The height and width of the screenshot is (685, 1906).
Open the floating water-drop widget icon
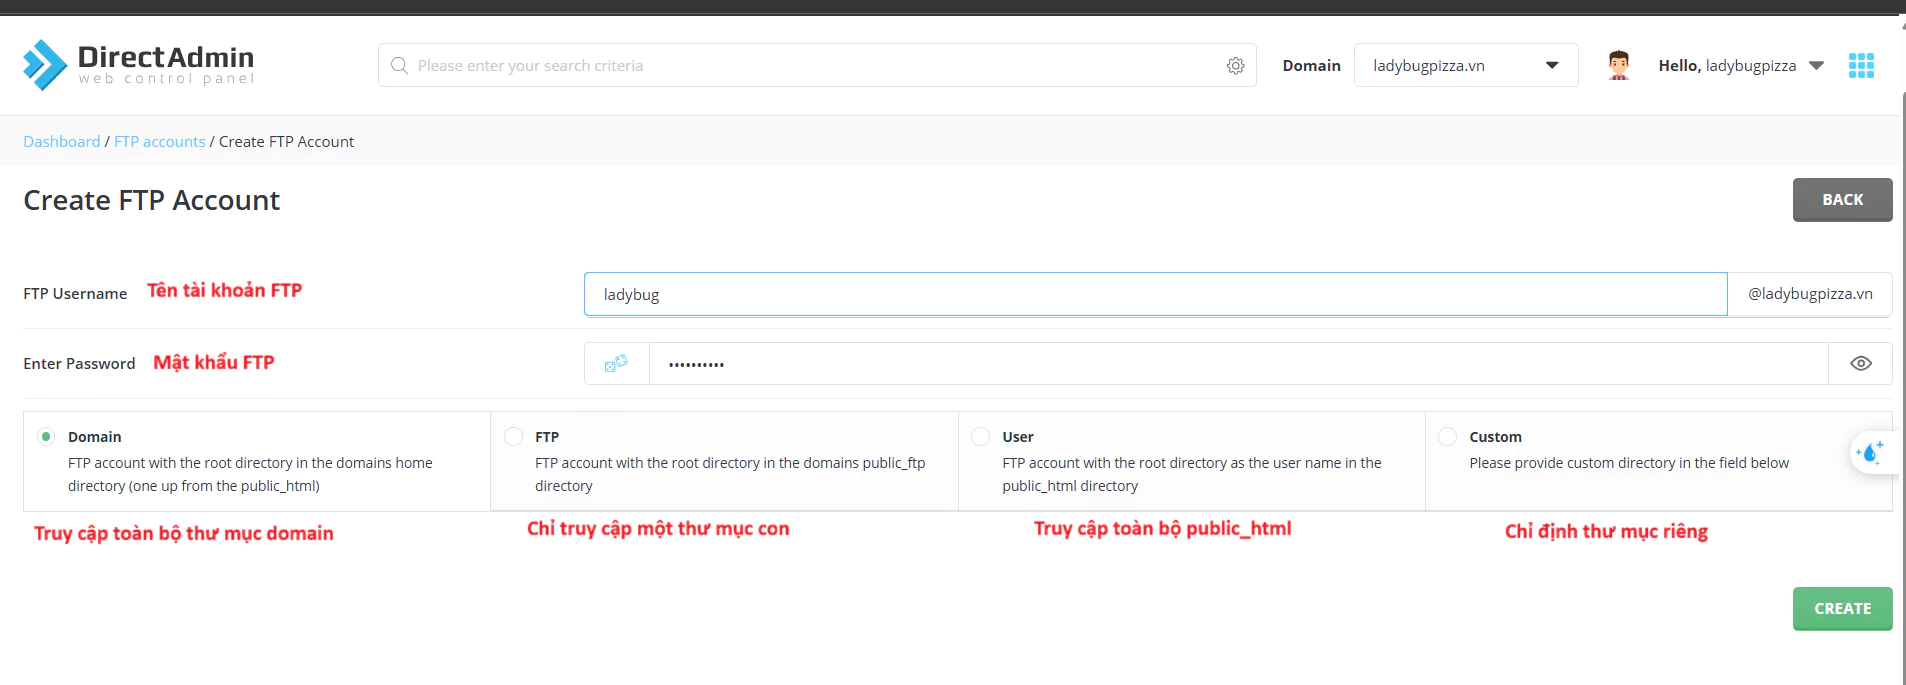point(1870,453)
